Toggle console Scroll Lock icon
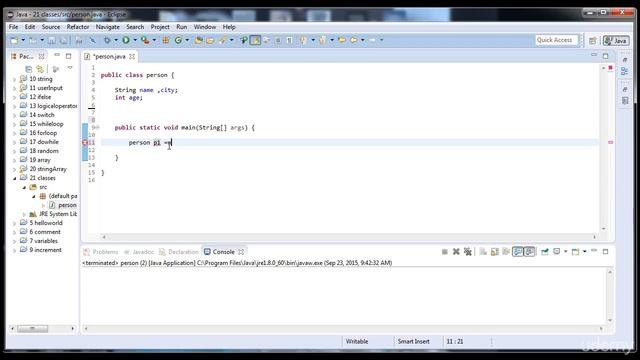 [x=495, y=252]
